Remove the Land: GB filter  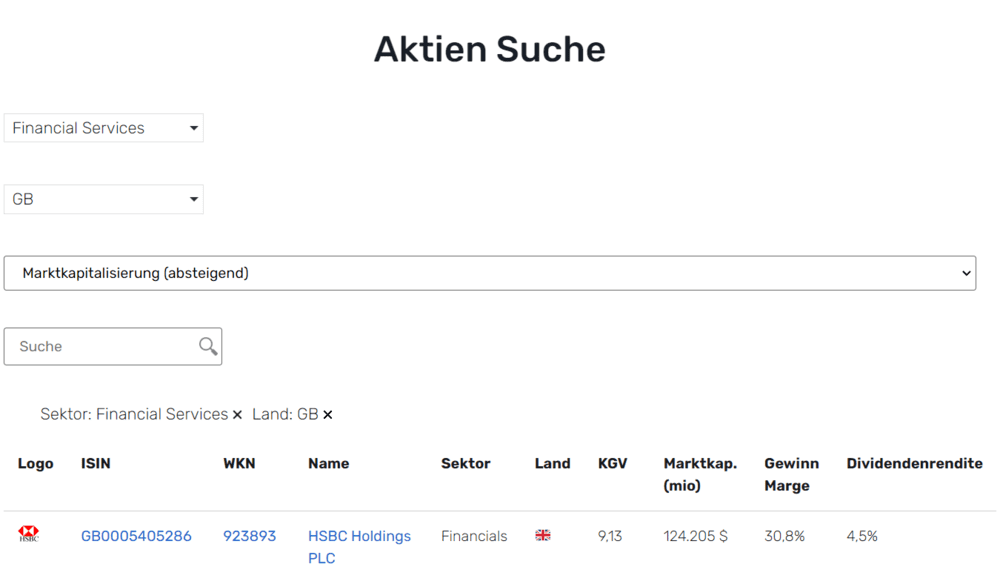[x=328, y=415]
